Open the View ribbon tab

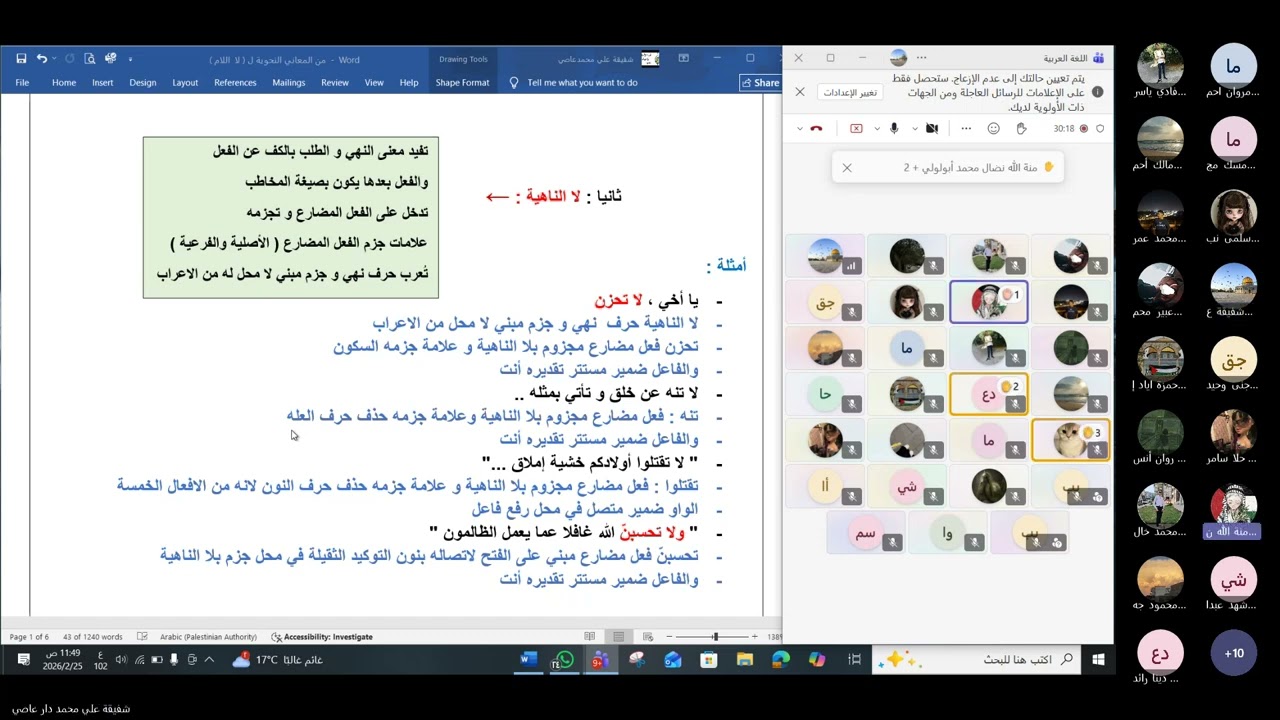374,83
